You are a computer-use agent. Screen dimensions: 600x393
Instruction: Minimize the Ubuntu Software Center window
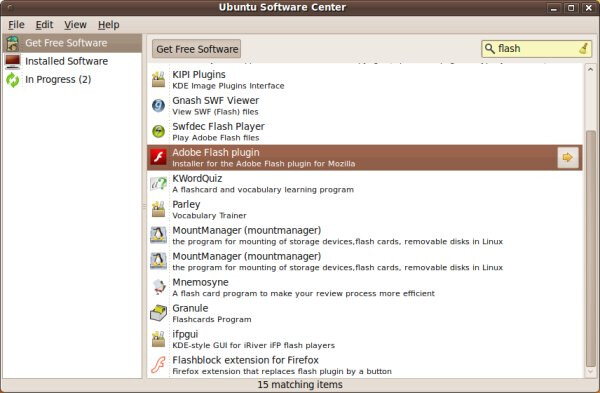[x=553, y=8]
